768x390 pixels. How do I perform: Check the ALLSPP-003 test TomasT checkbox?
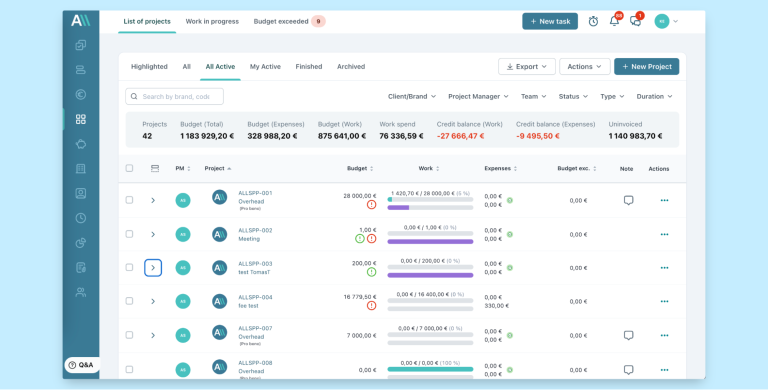tap(129, 268)
